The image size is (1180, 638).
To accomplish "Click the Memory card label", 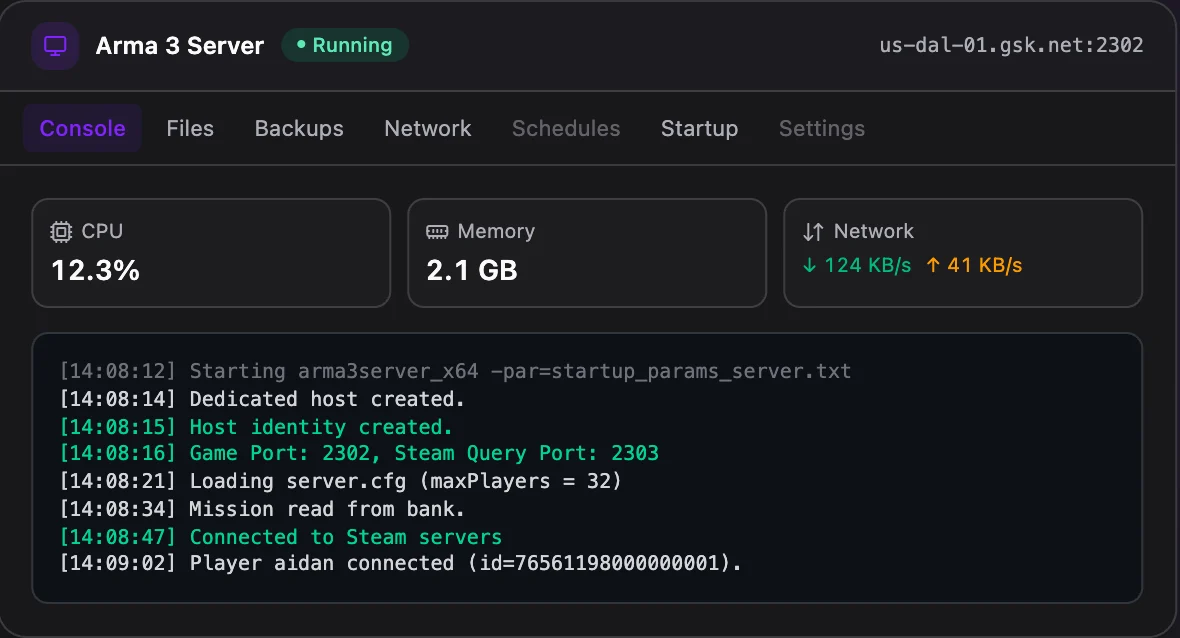I will click(x=496, y=231).
